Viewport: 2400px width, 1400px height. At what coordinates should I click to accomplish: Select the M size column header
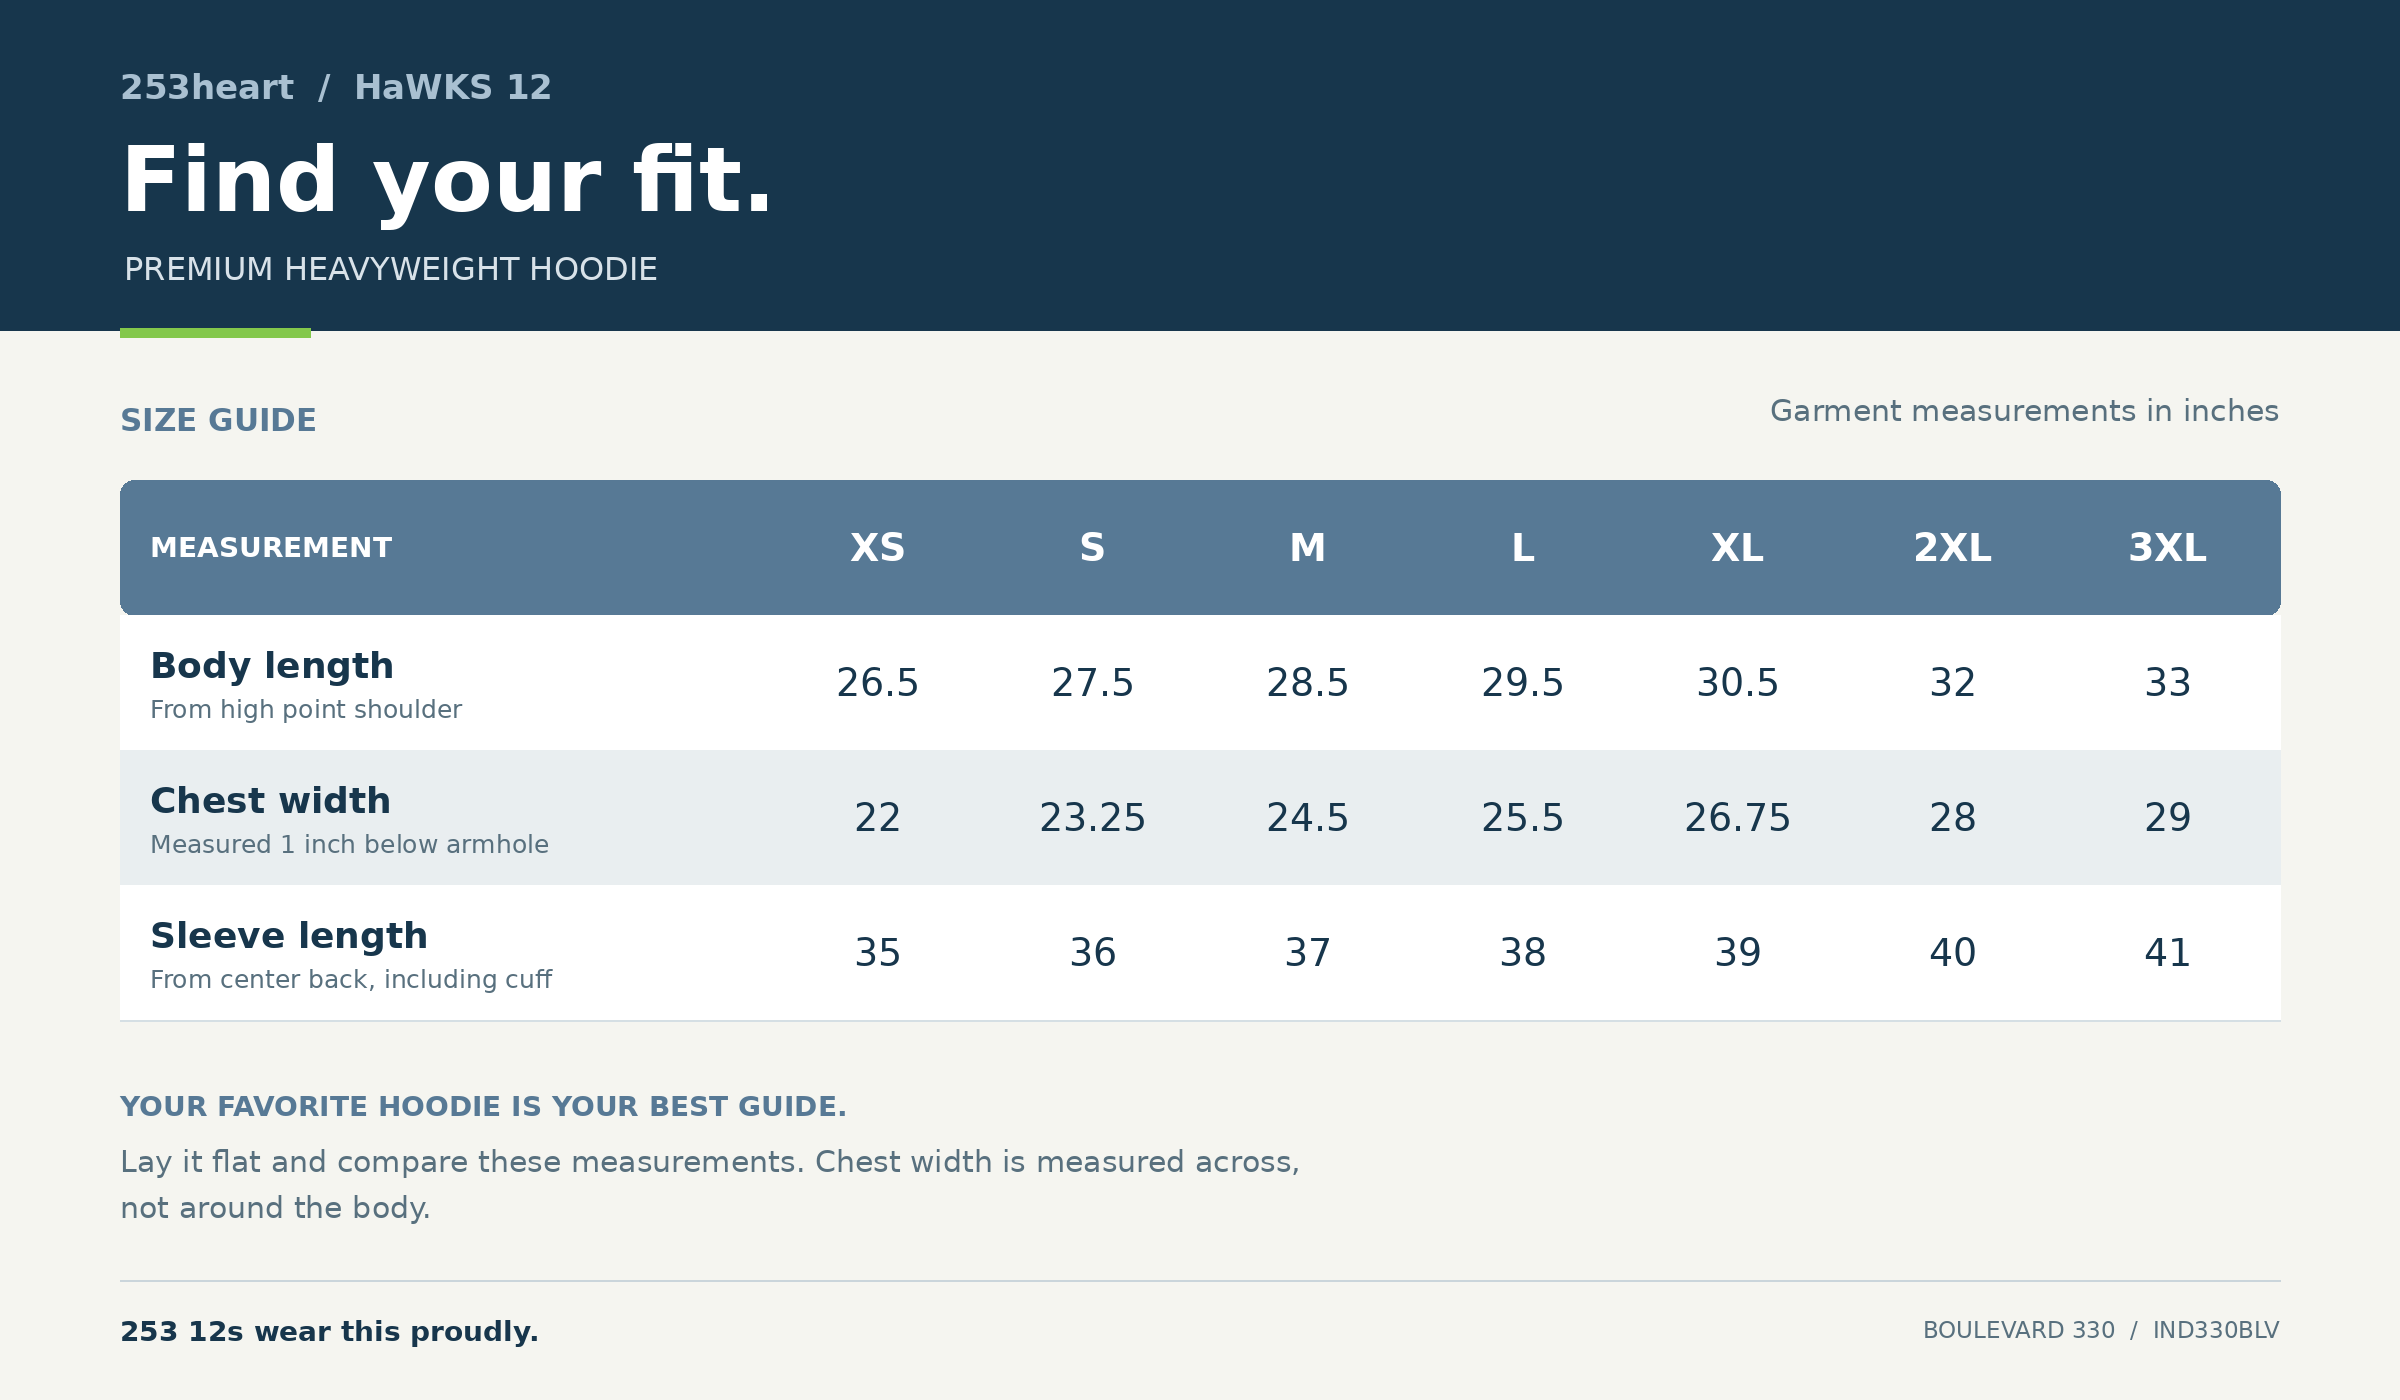coord(1308,548)
